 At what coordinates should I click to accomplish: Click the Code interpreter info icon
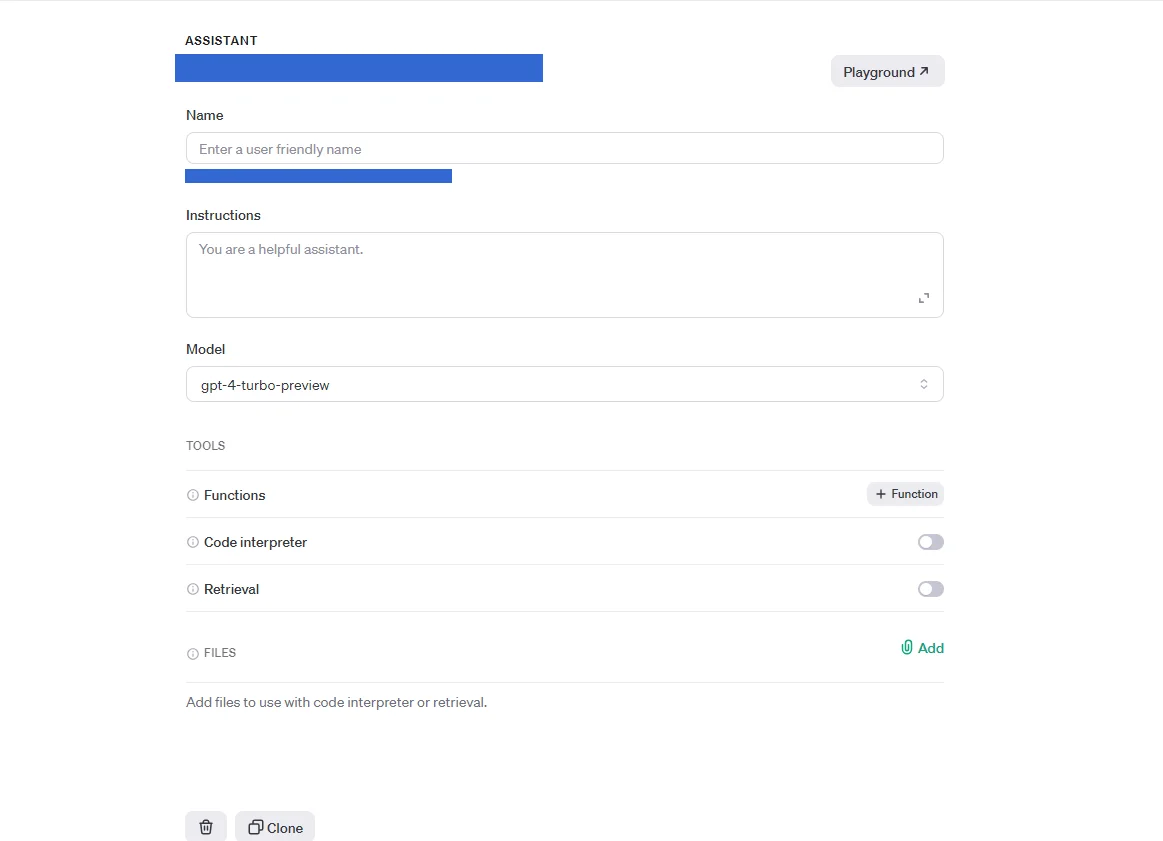(x=193, y=542)
